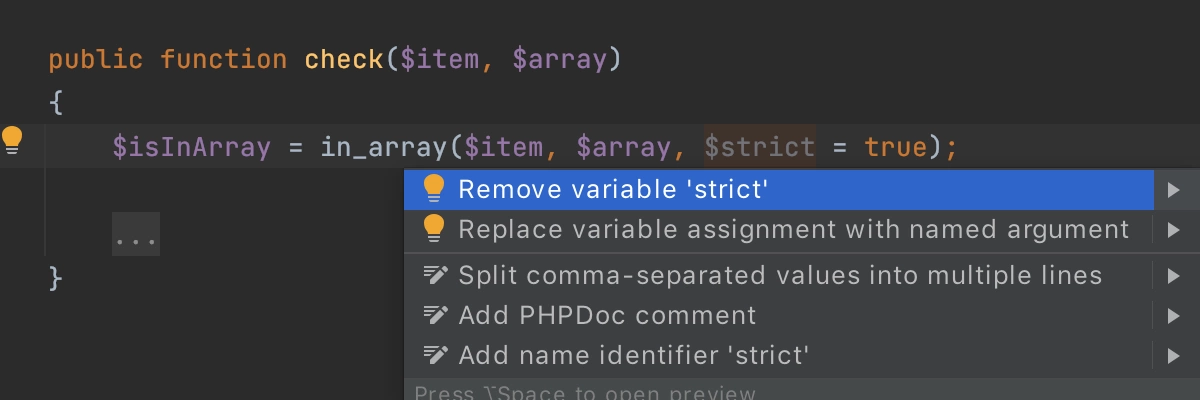Expand submenu arrow for Remove variable 'strict'
Screen dimensions: 1200x400
1174,189
